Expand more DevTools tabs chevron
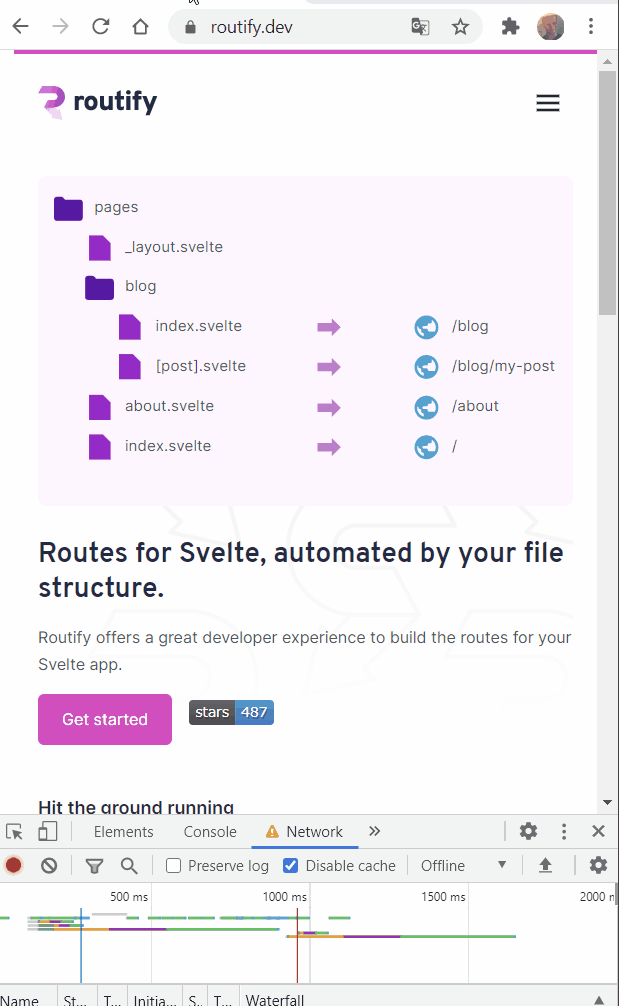 point(375,832)
